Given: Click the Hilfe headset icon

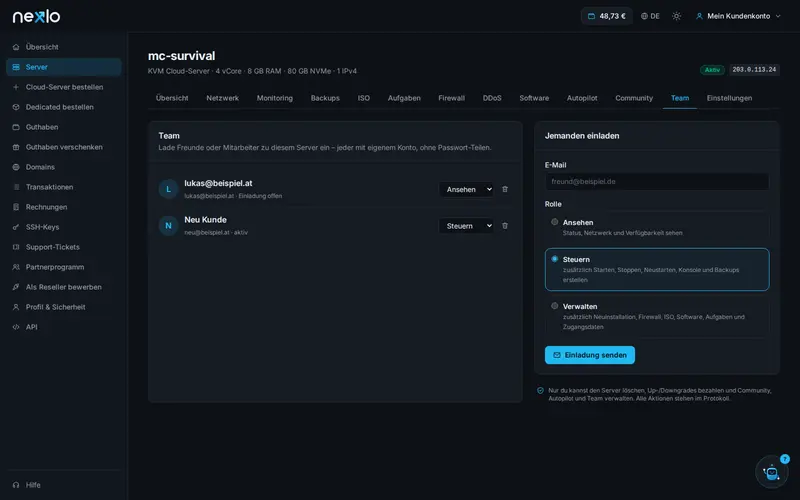Looking at the screenshot, I should click(x=16, y=485).
